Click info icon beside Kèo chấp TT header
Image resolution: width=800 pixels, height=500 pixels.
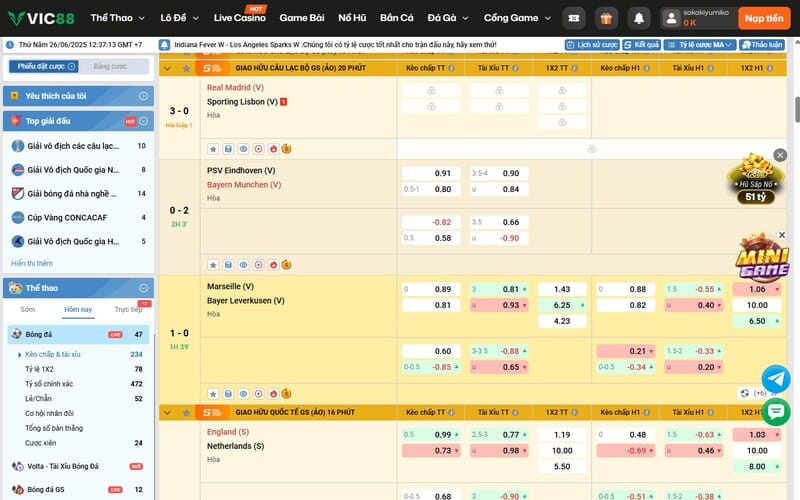pyautogui.click(x=452, y=68)
